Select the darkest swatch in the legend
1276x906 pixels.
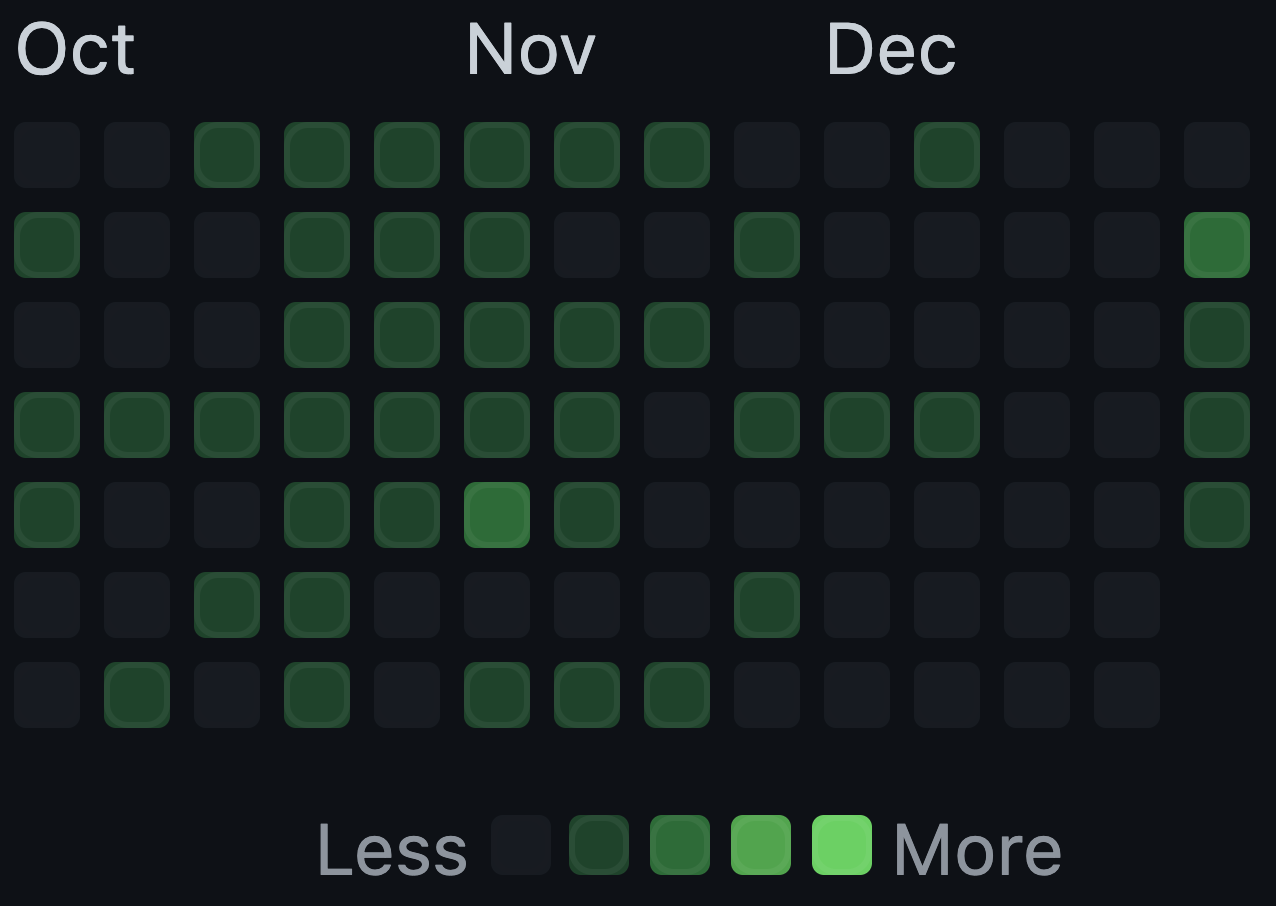[x=520, y=845]
